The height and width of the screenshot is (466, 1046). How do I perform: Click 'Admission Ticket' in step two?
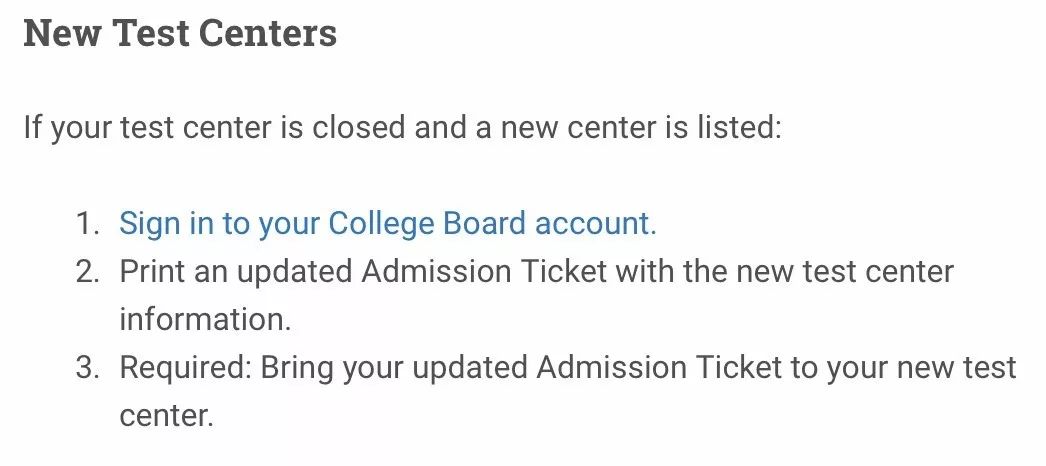tap(484, 272)
